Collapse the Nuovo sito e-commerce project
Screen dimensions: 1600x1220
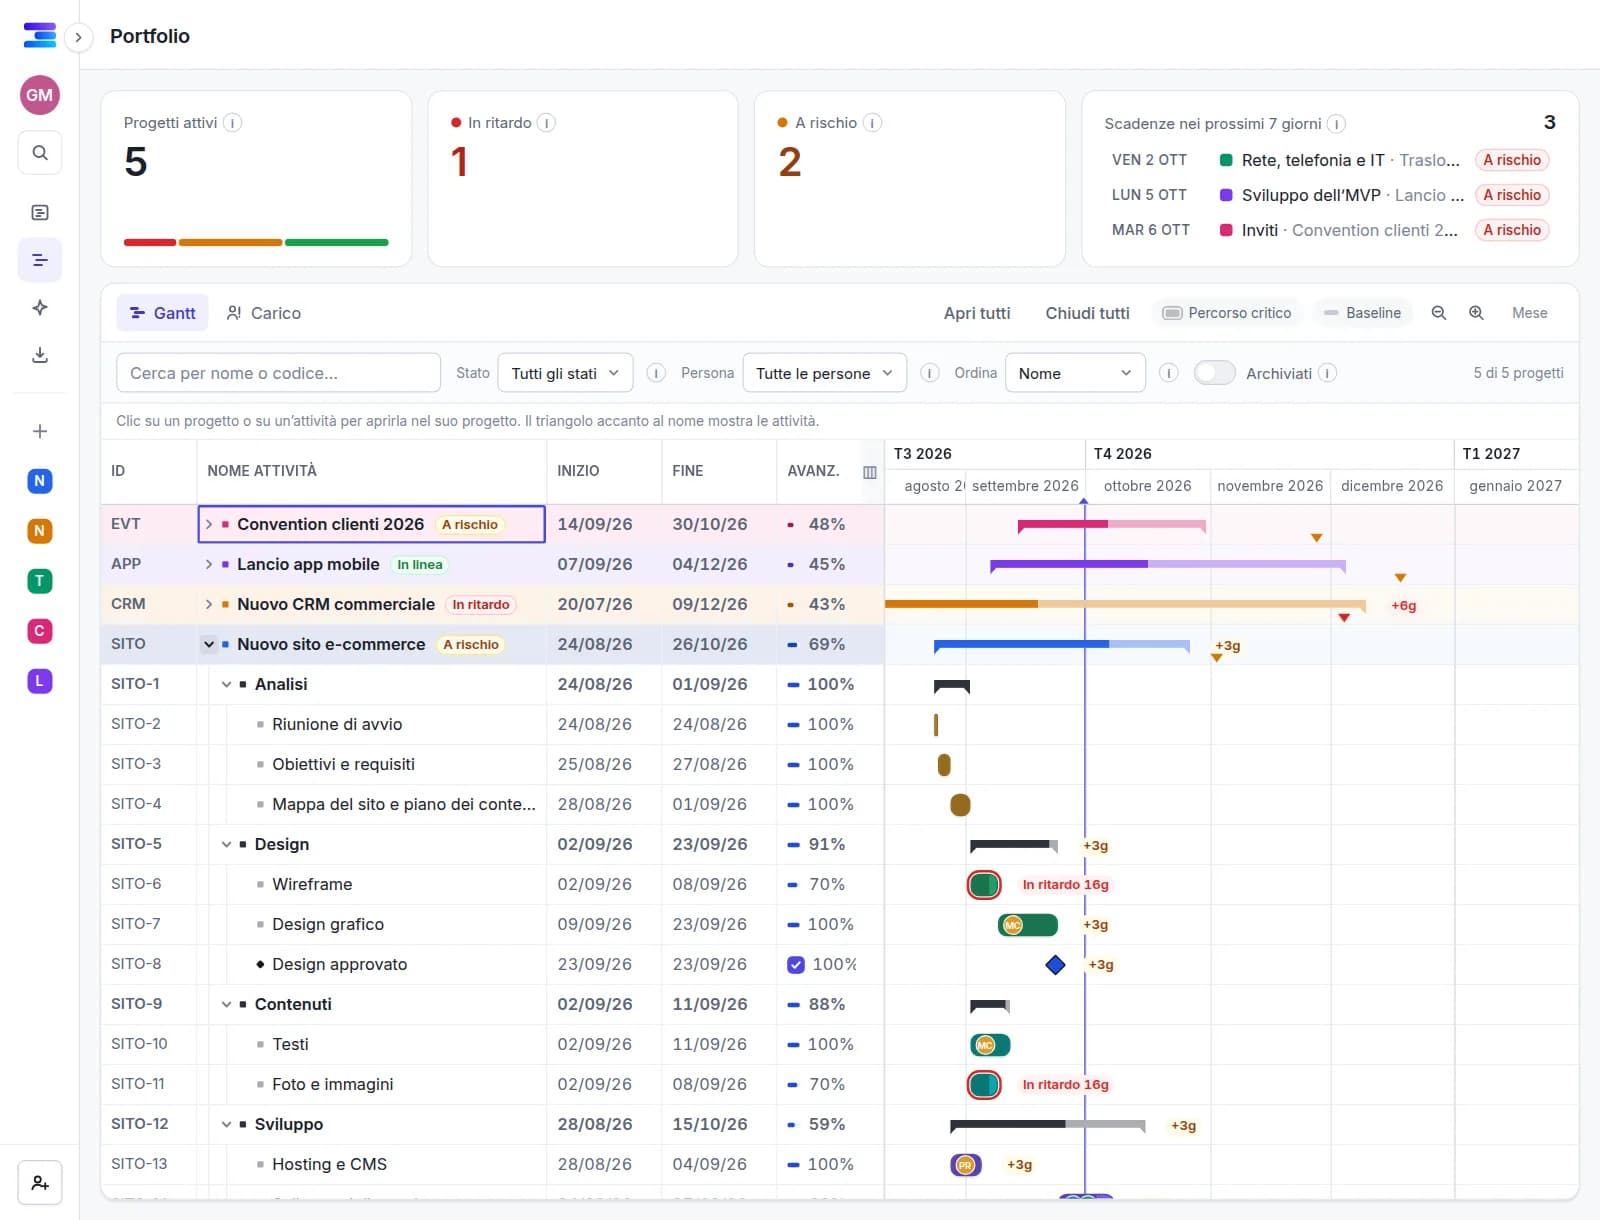click(209, 644)
